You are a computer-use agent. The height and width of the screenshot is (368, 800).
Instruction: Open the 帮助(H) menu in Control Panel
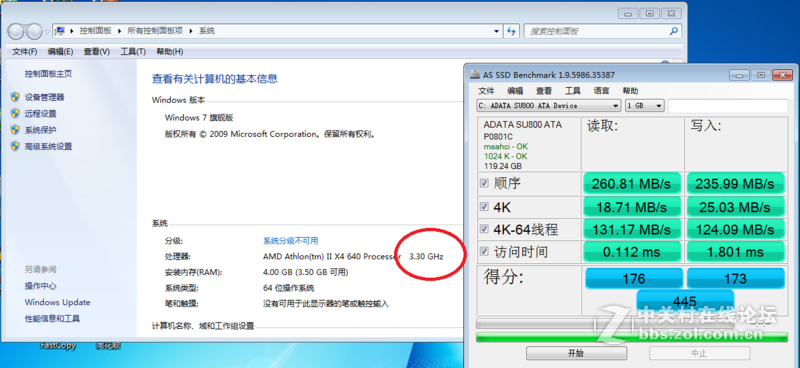pos(169,52)
